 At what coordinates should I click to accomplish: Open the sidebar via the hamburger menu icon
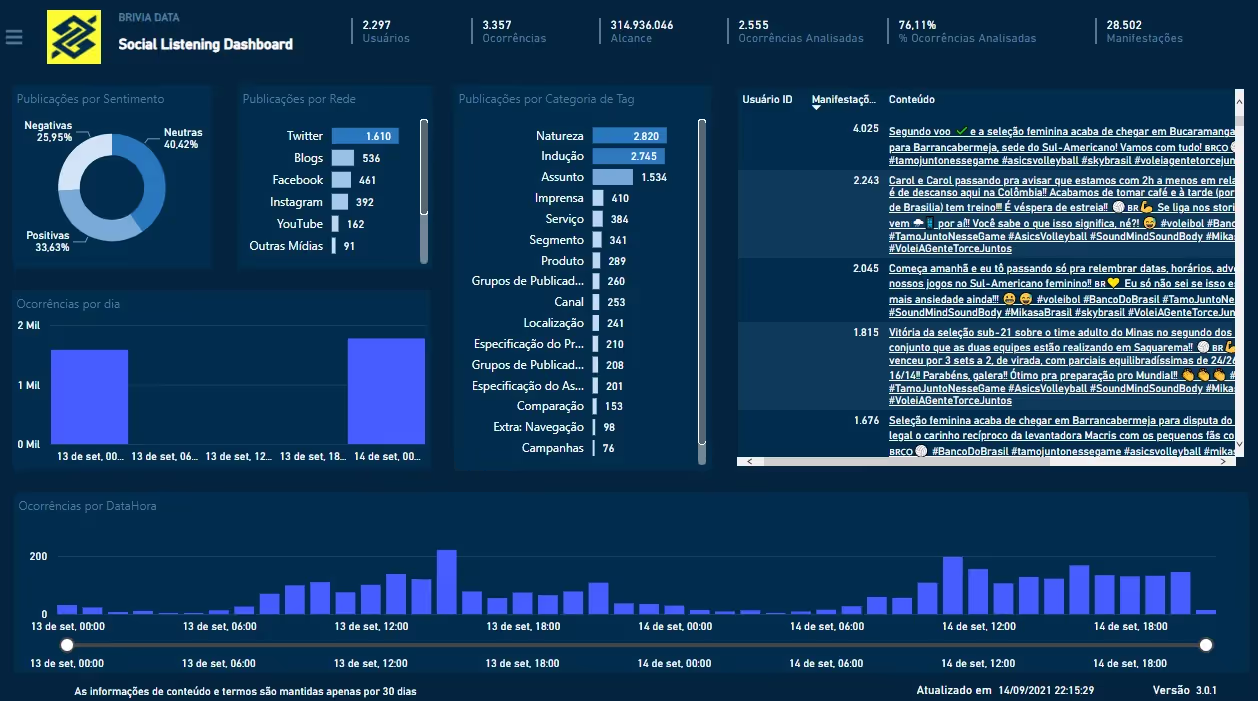click(13, 39)
